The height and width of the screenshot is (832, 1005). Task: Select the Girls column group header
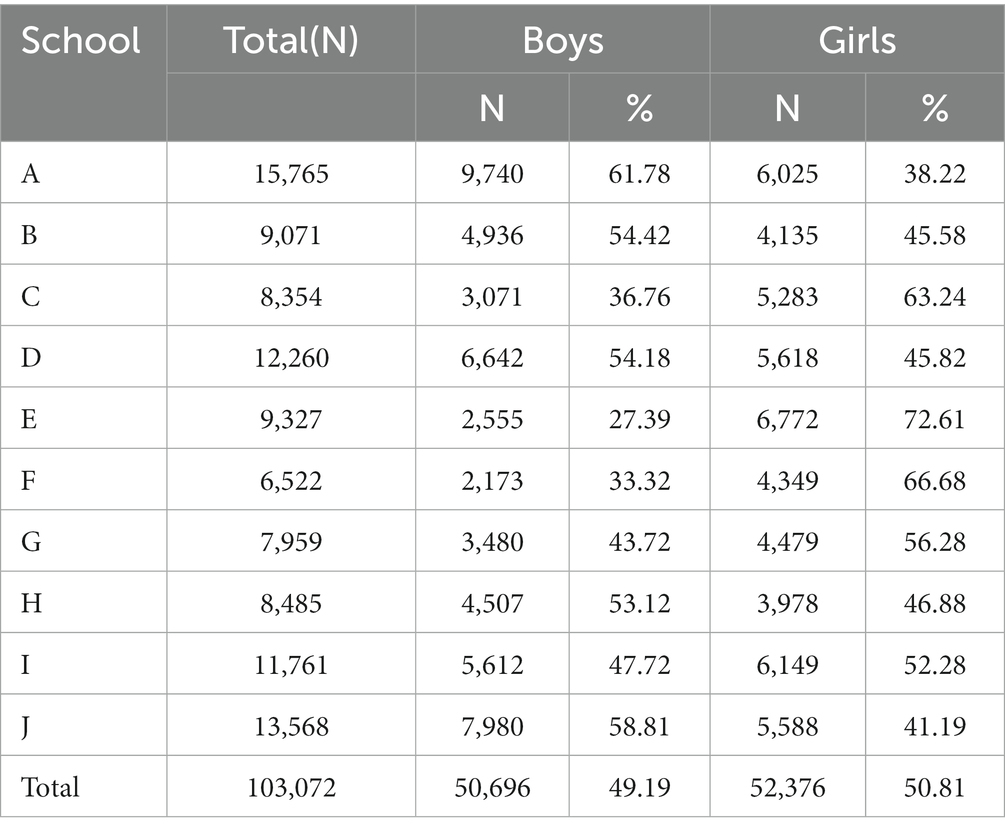[x=857, y=40]
